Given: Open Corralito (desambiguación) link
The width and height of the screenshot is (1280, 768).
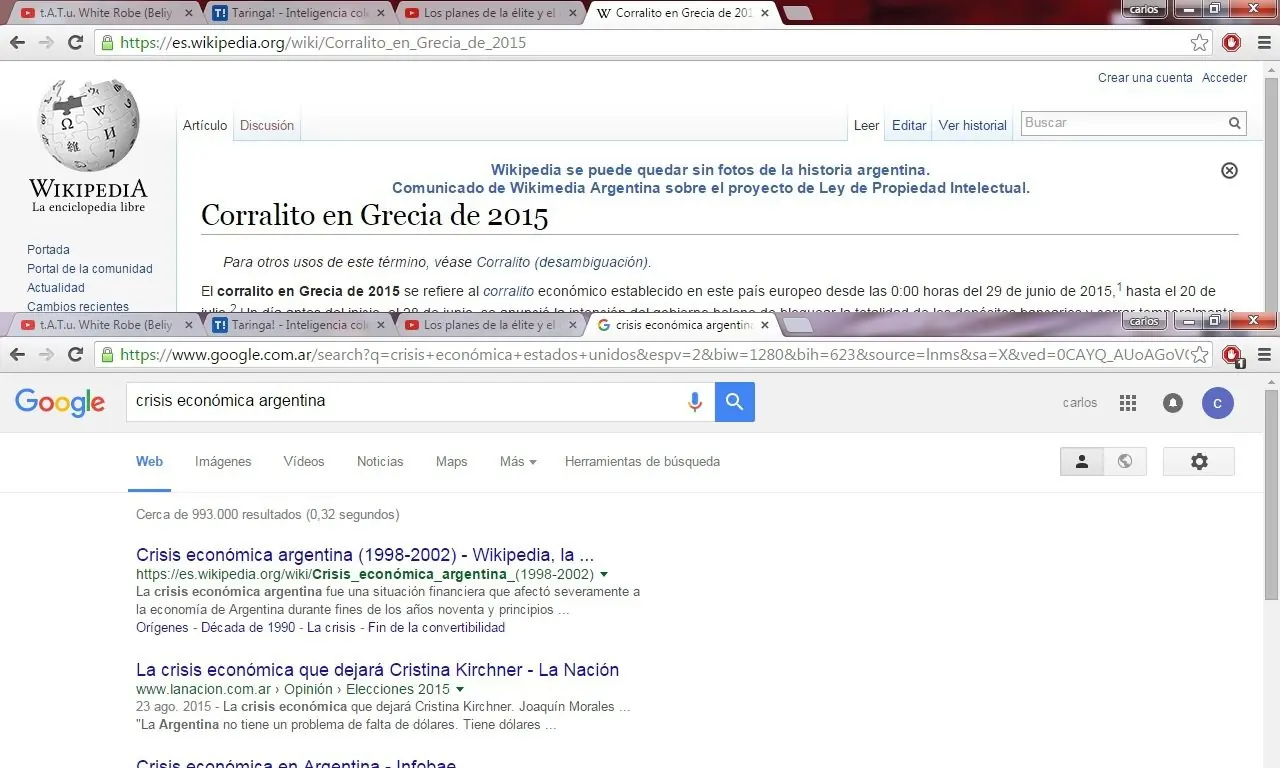Looking at the screenshot, I should 562,263.
